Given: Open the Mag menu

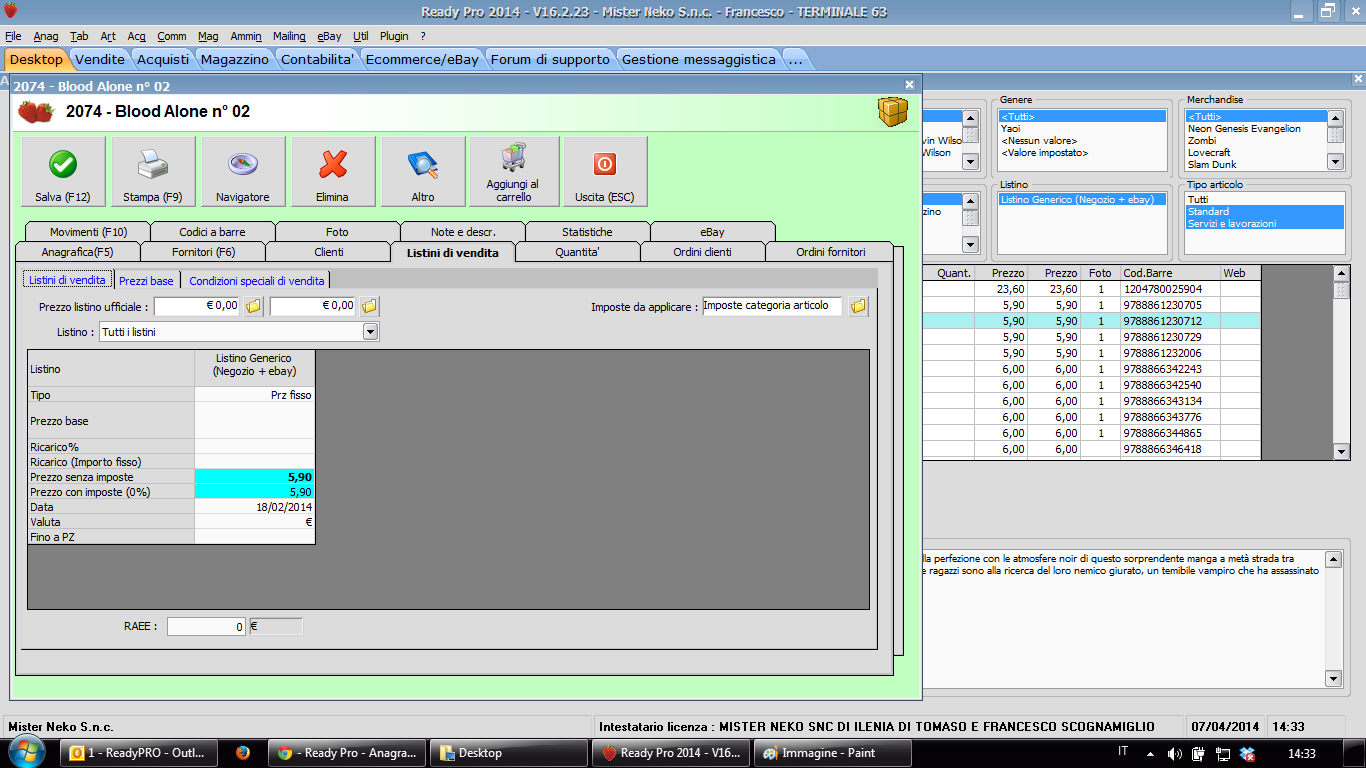Looking at the screenshot, I should (x=208, y=36).
